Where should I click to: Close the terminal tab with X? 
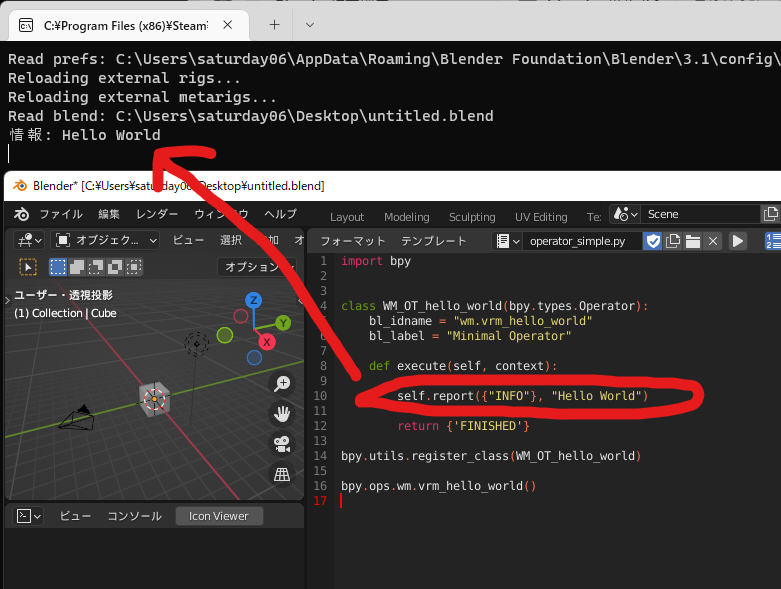pyautogui.click(x=228, y=25)
